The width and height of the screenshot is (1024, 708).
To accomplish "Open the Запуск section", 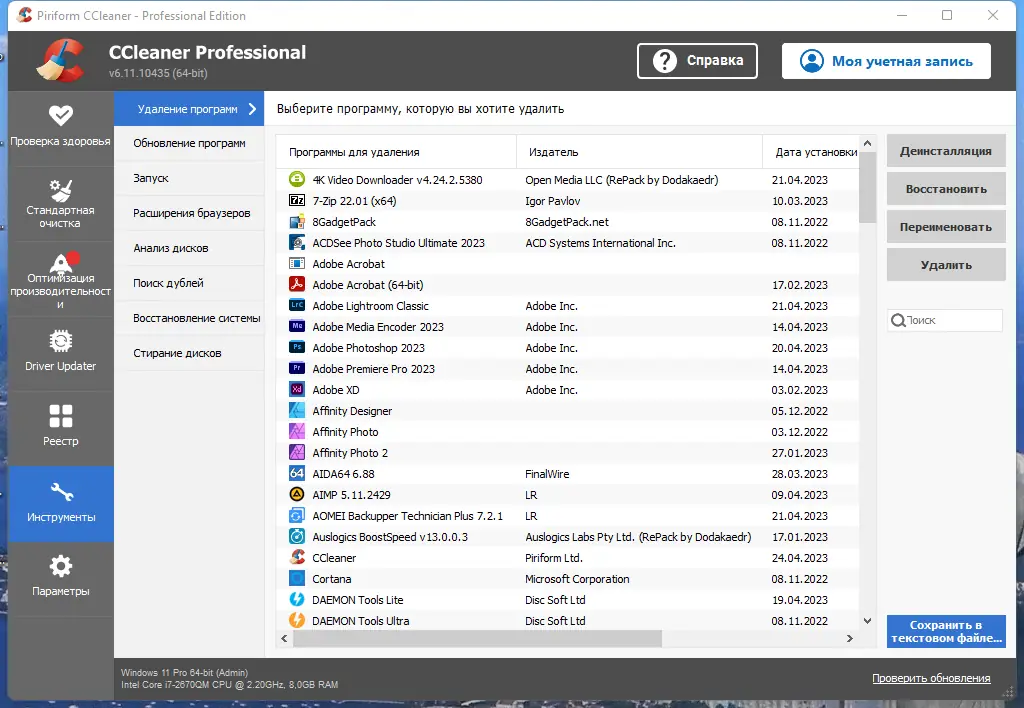I will pyautogui.click(x=188, y=177).
